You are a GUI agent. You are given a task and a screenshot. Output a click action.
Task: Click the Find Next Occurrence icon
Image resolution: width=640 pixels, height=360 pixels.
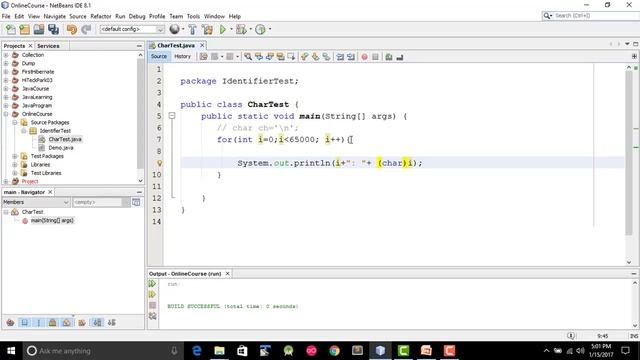[x=269, y=57]
